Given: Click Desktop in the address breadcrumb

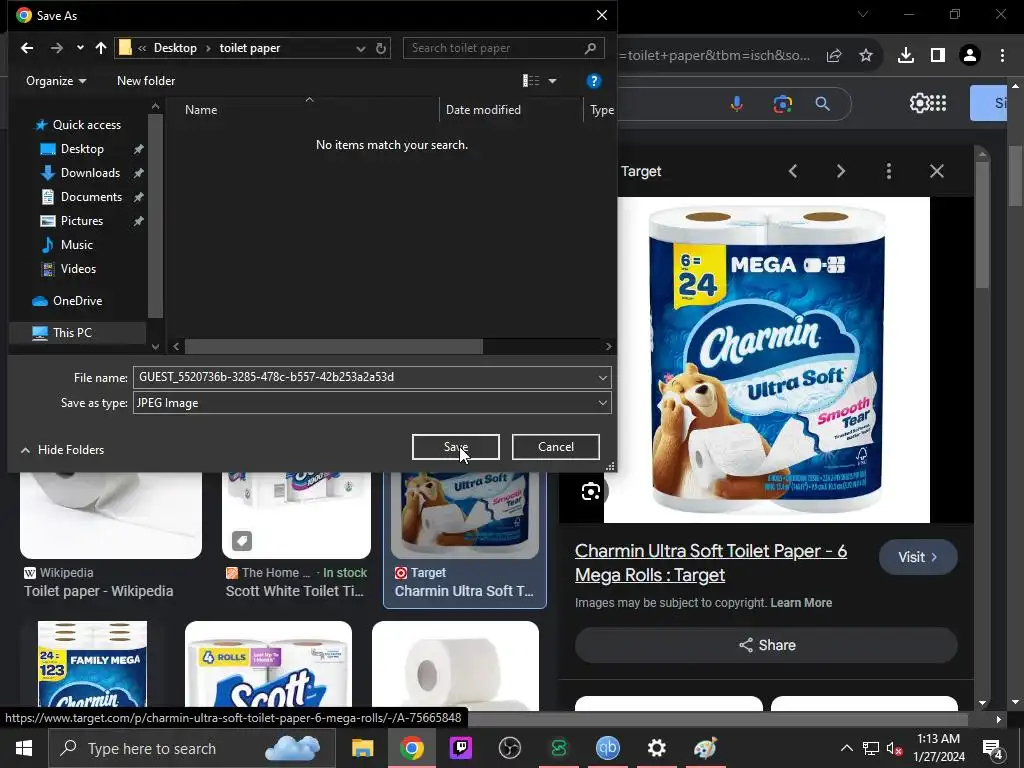Looking at the screenshot, I should coord(175,48).
